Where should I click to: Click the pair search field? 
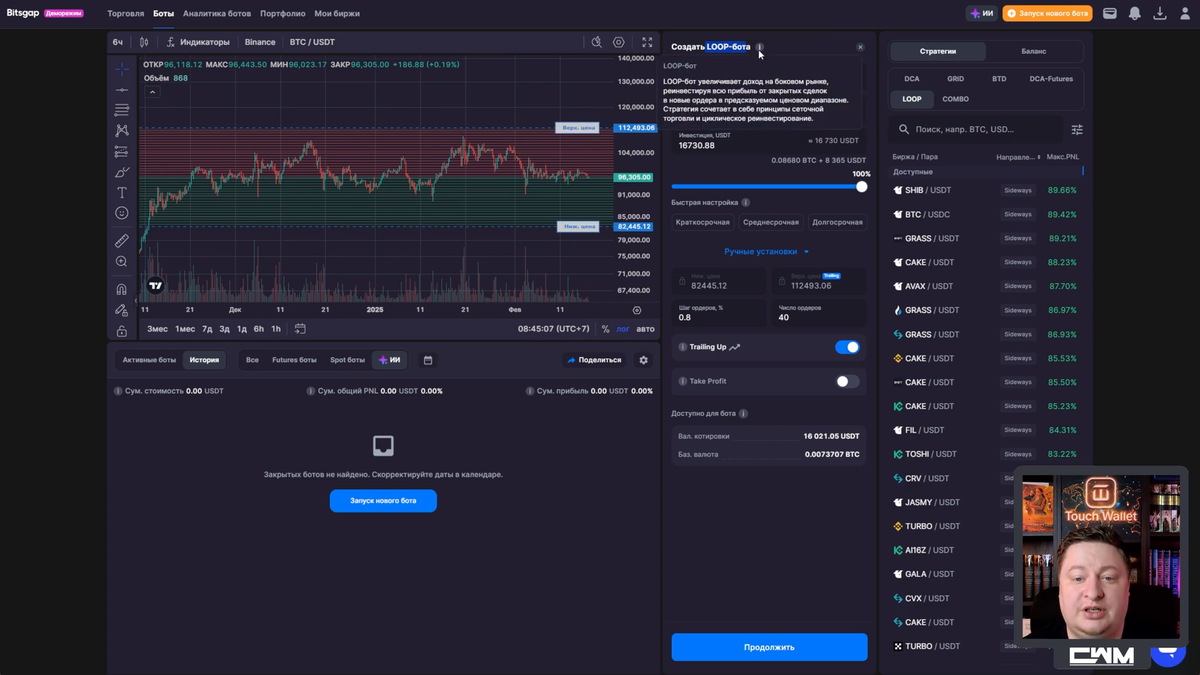tap(976, 129)
